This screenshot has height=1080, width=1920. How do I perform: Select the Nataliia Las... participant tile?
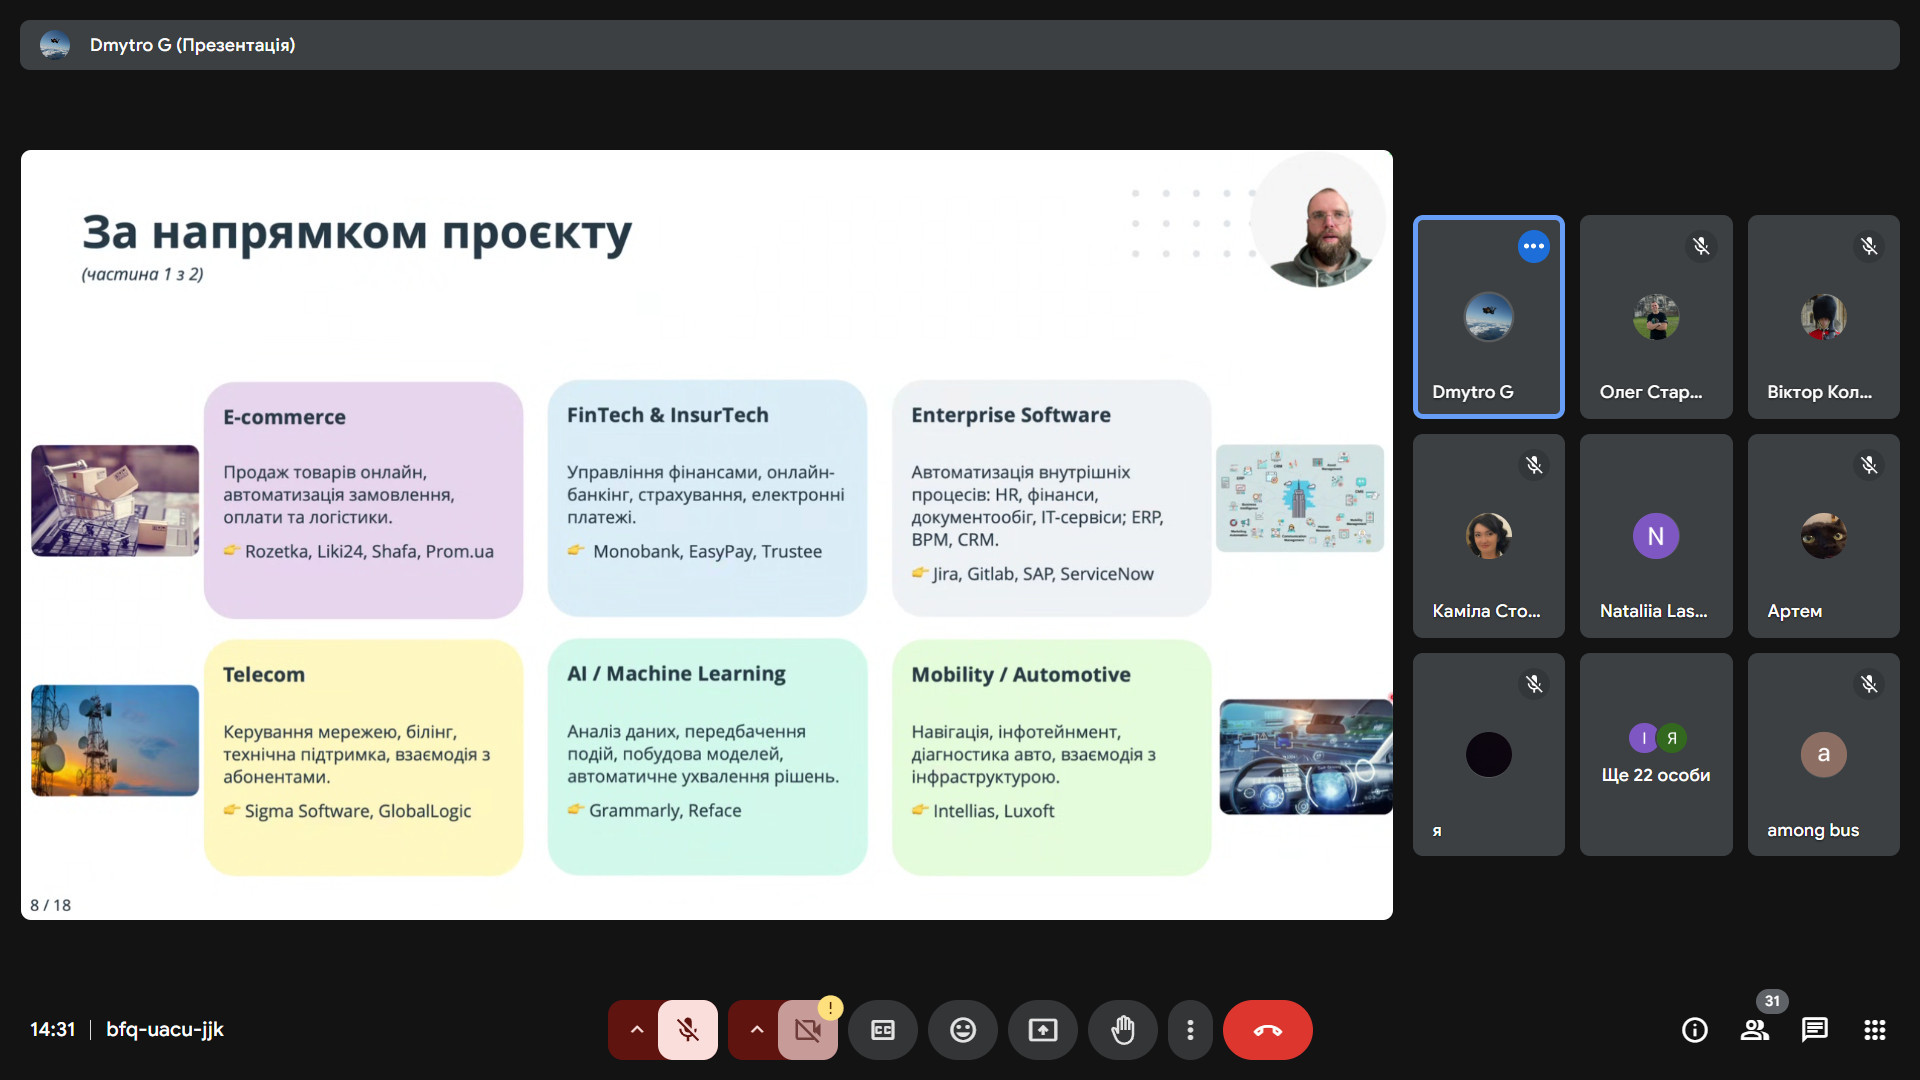coord(1656,536)
